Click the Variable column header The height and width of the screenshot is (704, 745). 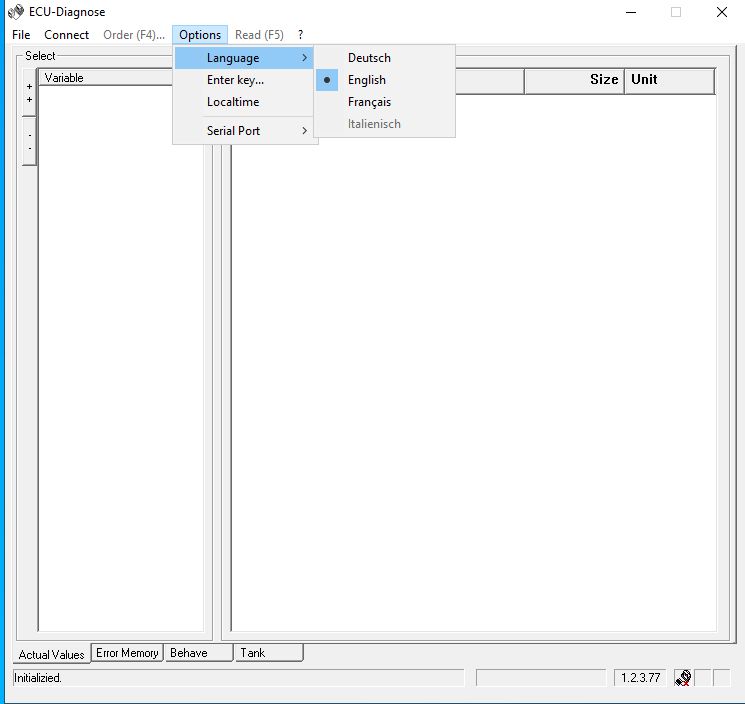105,78
